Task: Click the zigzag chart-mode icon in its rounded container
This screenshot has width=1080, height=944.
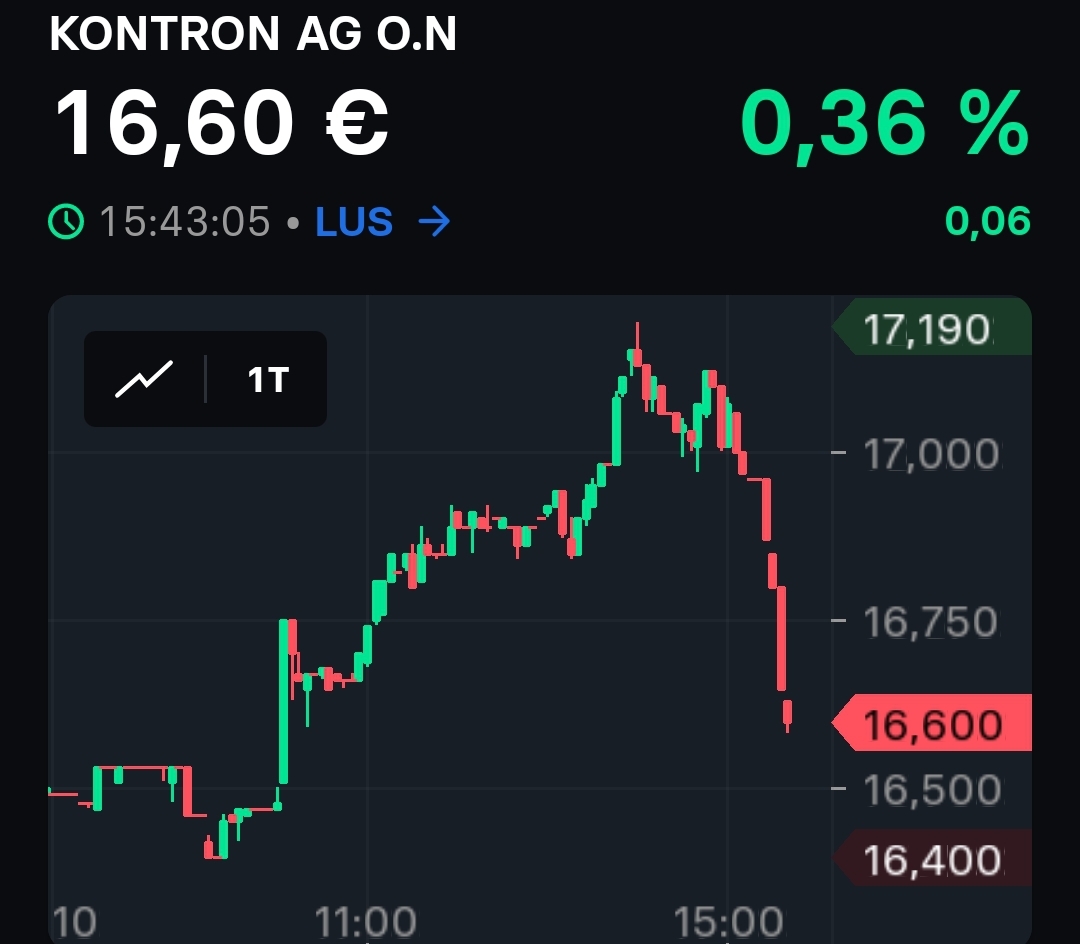Action: click(144, 378)
